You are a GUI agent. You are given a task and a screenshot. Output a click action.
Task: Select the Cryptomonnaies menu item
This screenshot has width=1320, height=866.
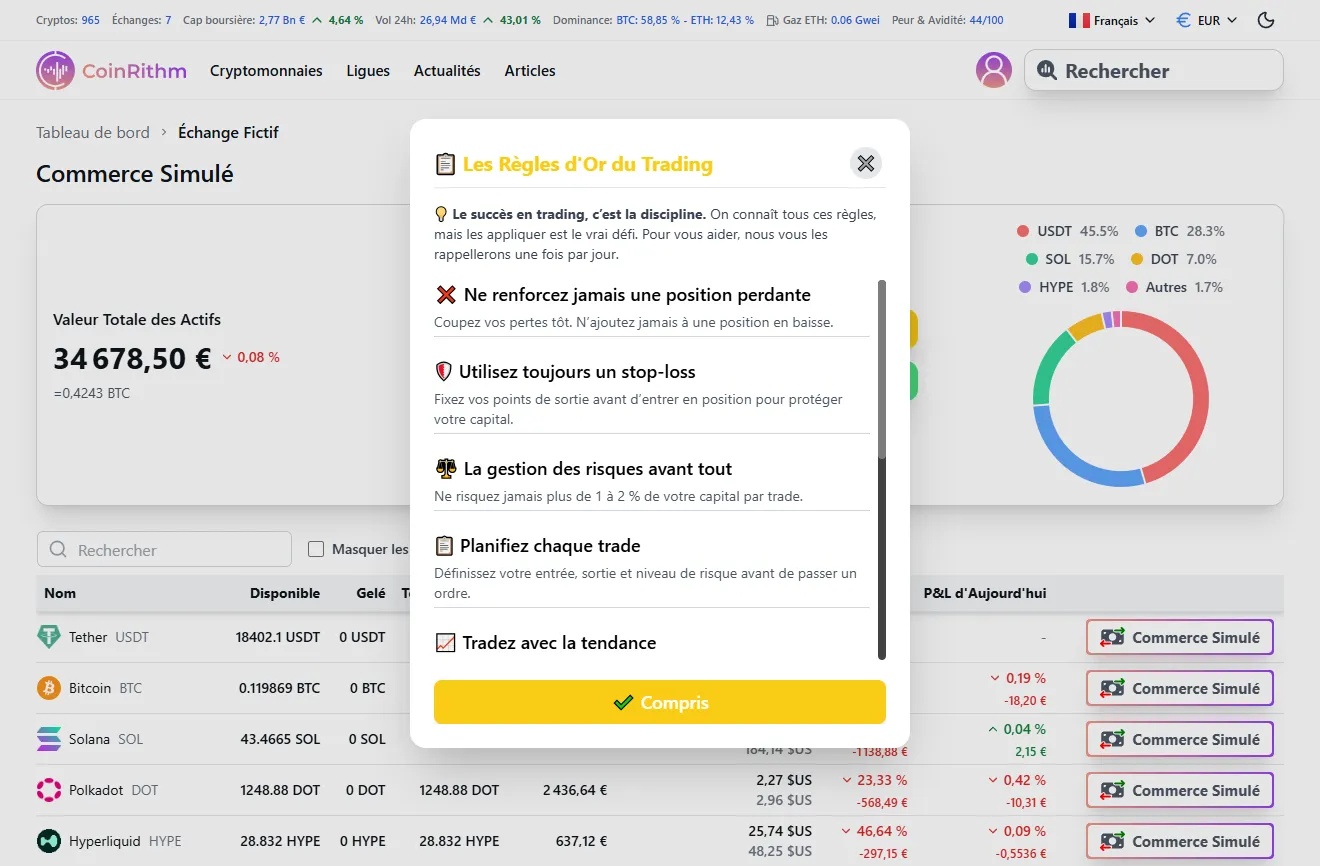266,70
